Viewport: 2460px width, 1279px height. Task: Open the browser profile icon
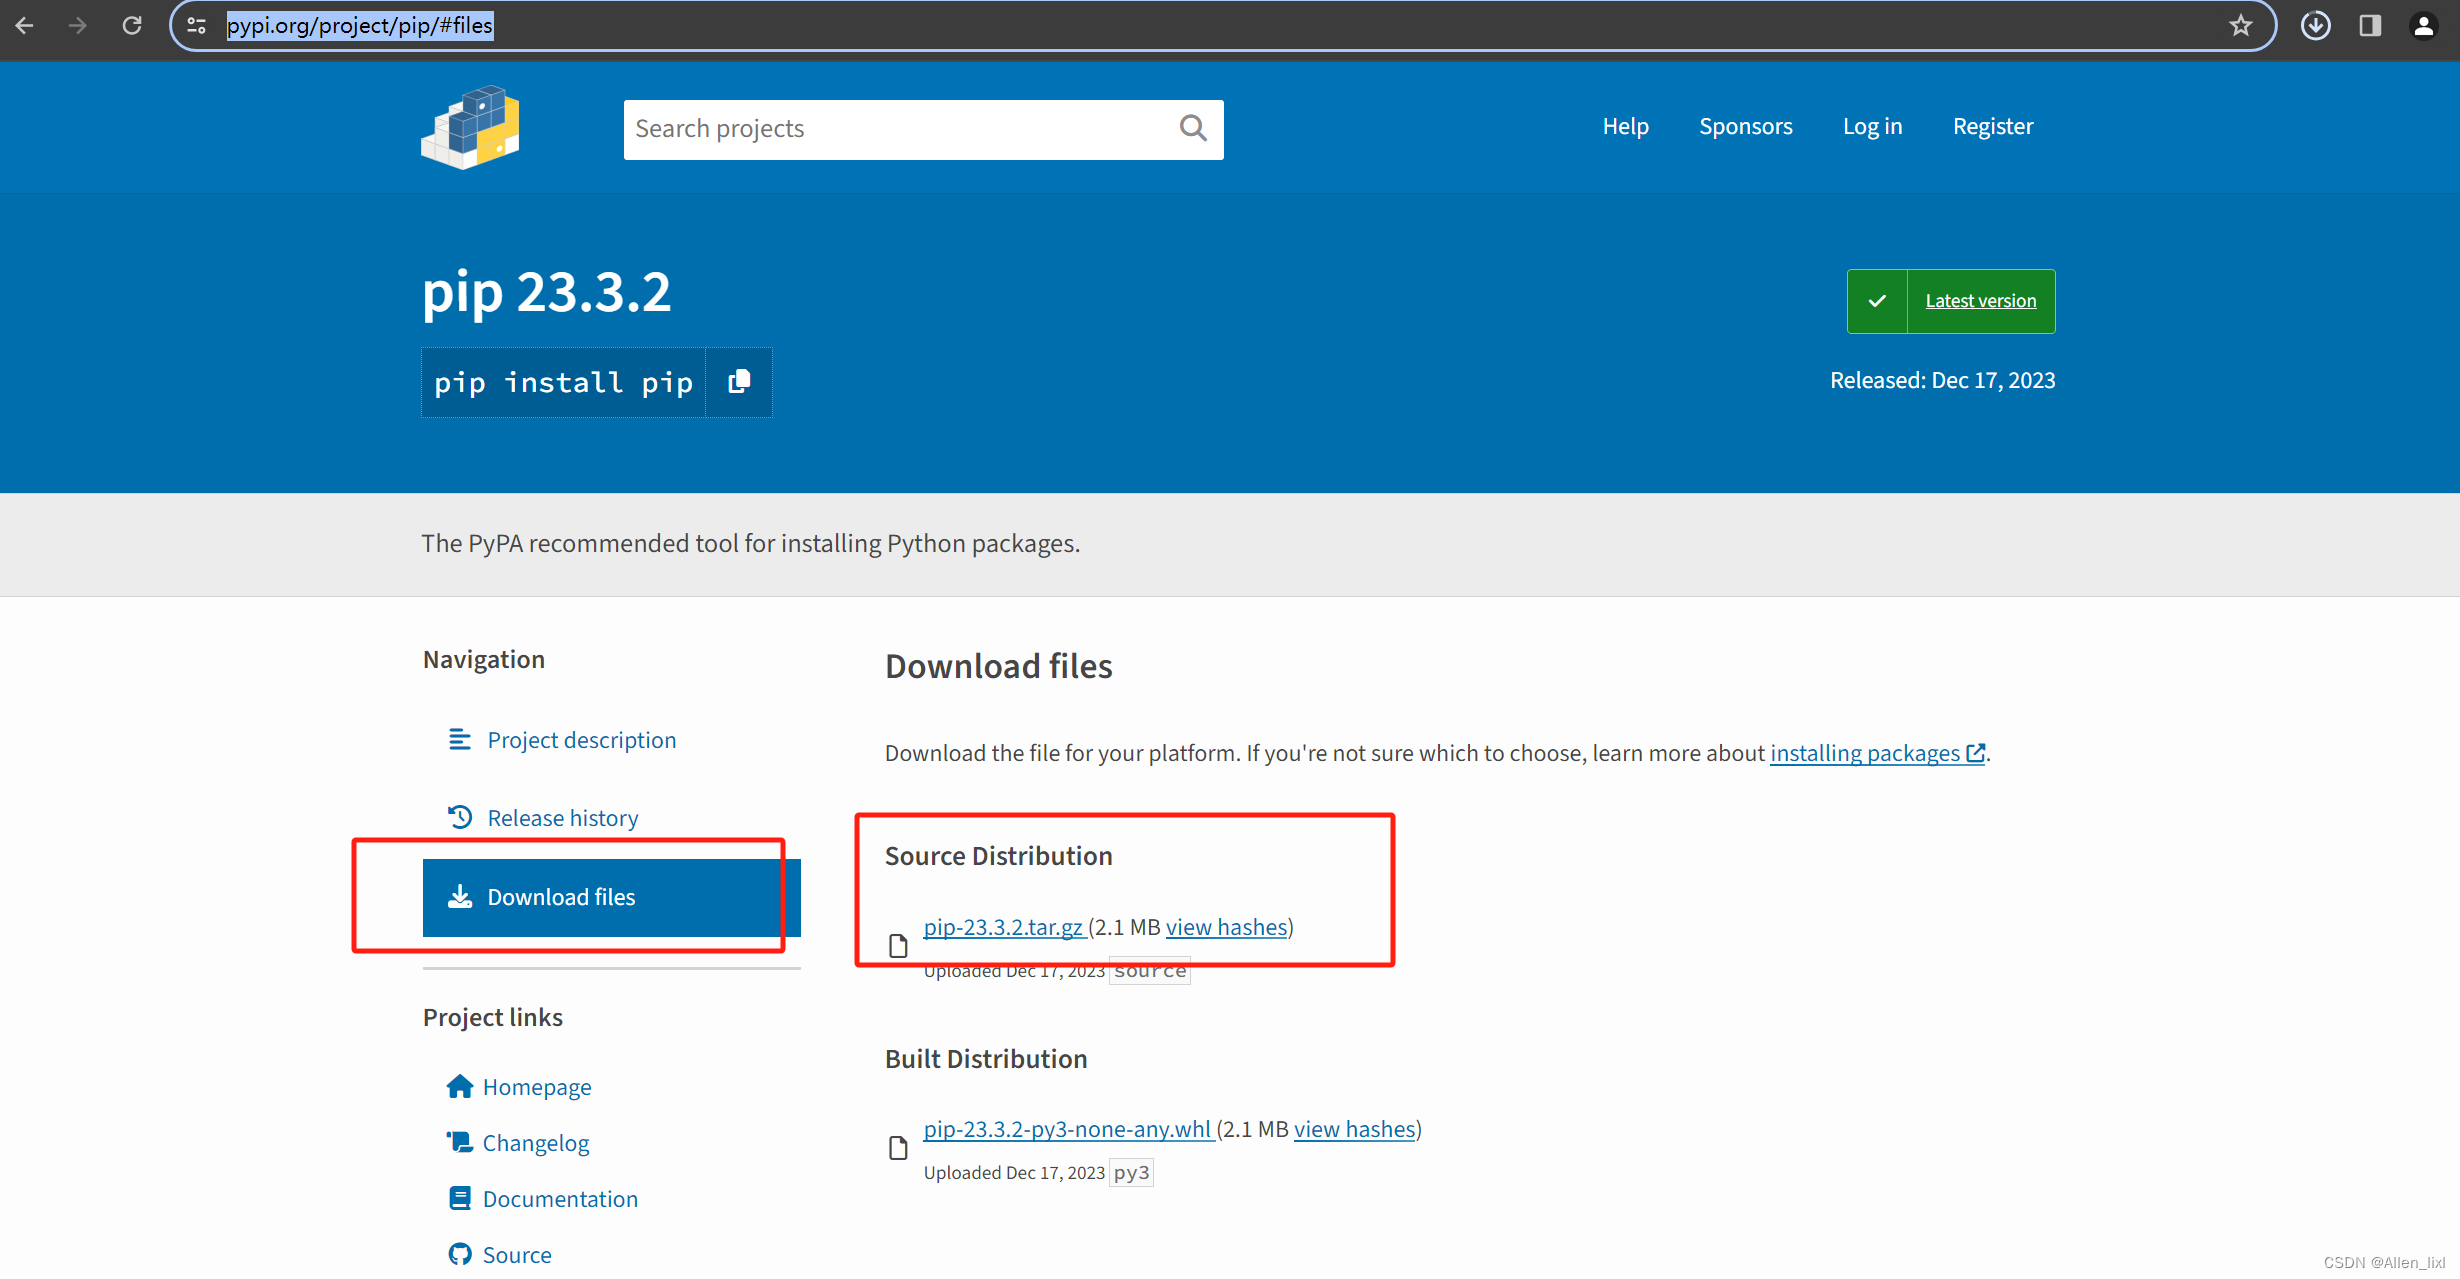coord(2424,25)
